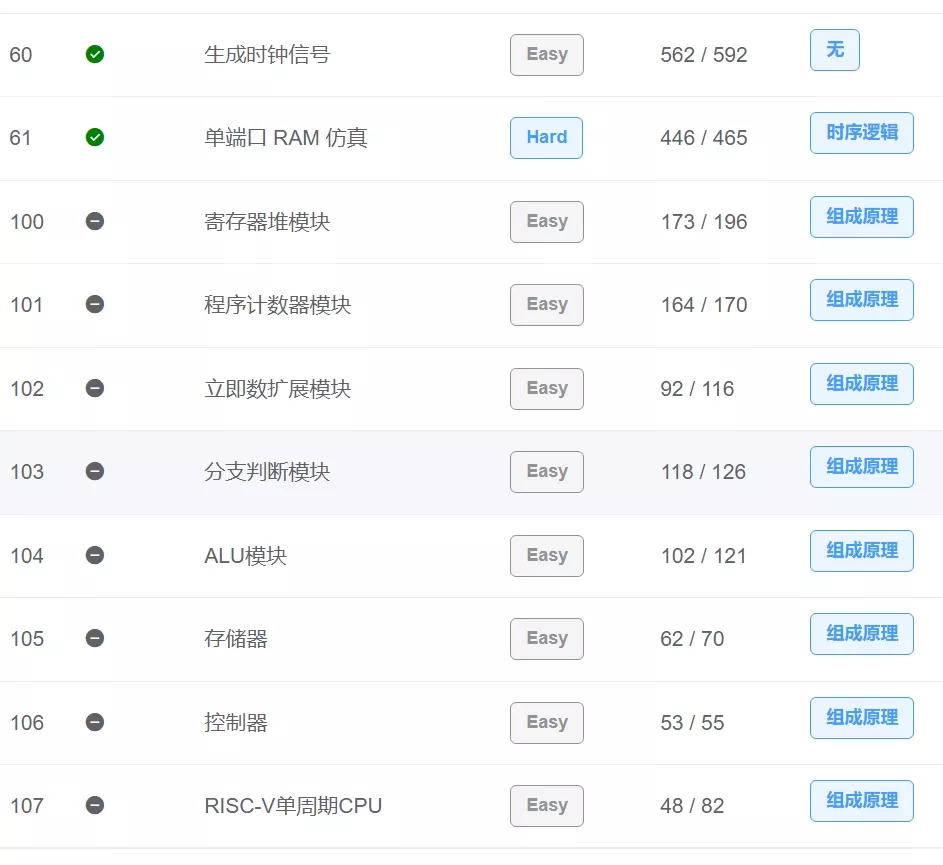Click the 立即数扩展模块 title

tap(277, 388)
